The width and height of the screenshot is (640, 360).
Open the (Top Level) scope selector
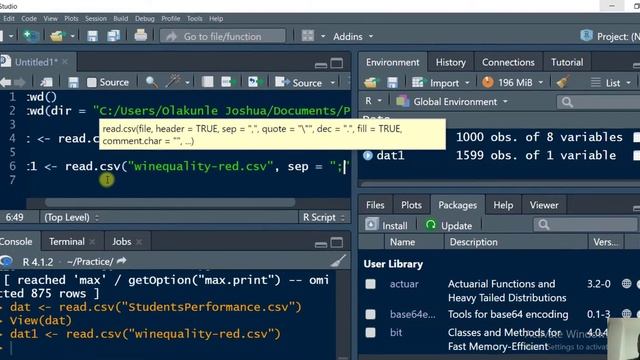point(71,217)
